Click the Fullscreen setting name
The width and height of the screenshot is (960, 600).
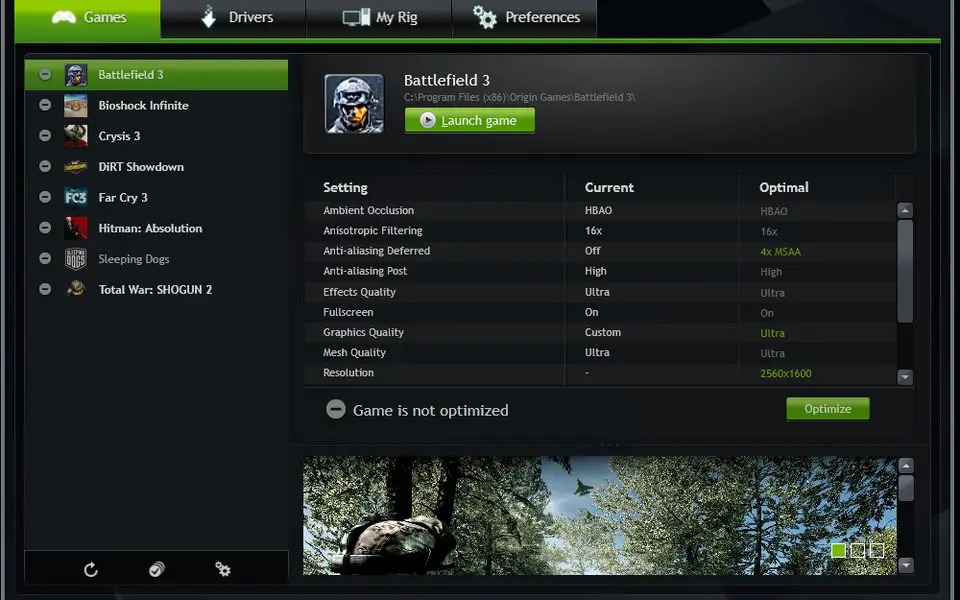point(348,312)
